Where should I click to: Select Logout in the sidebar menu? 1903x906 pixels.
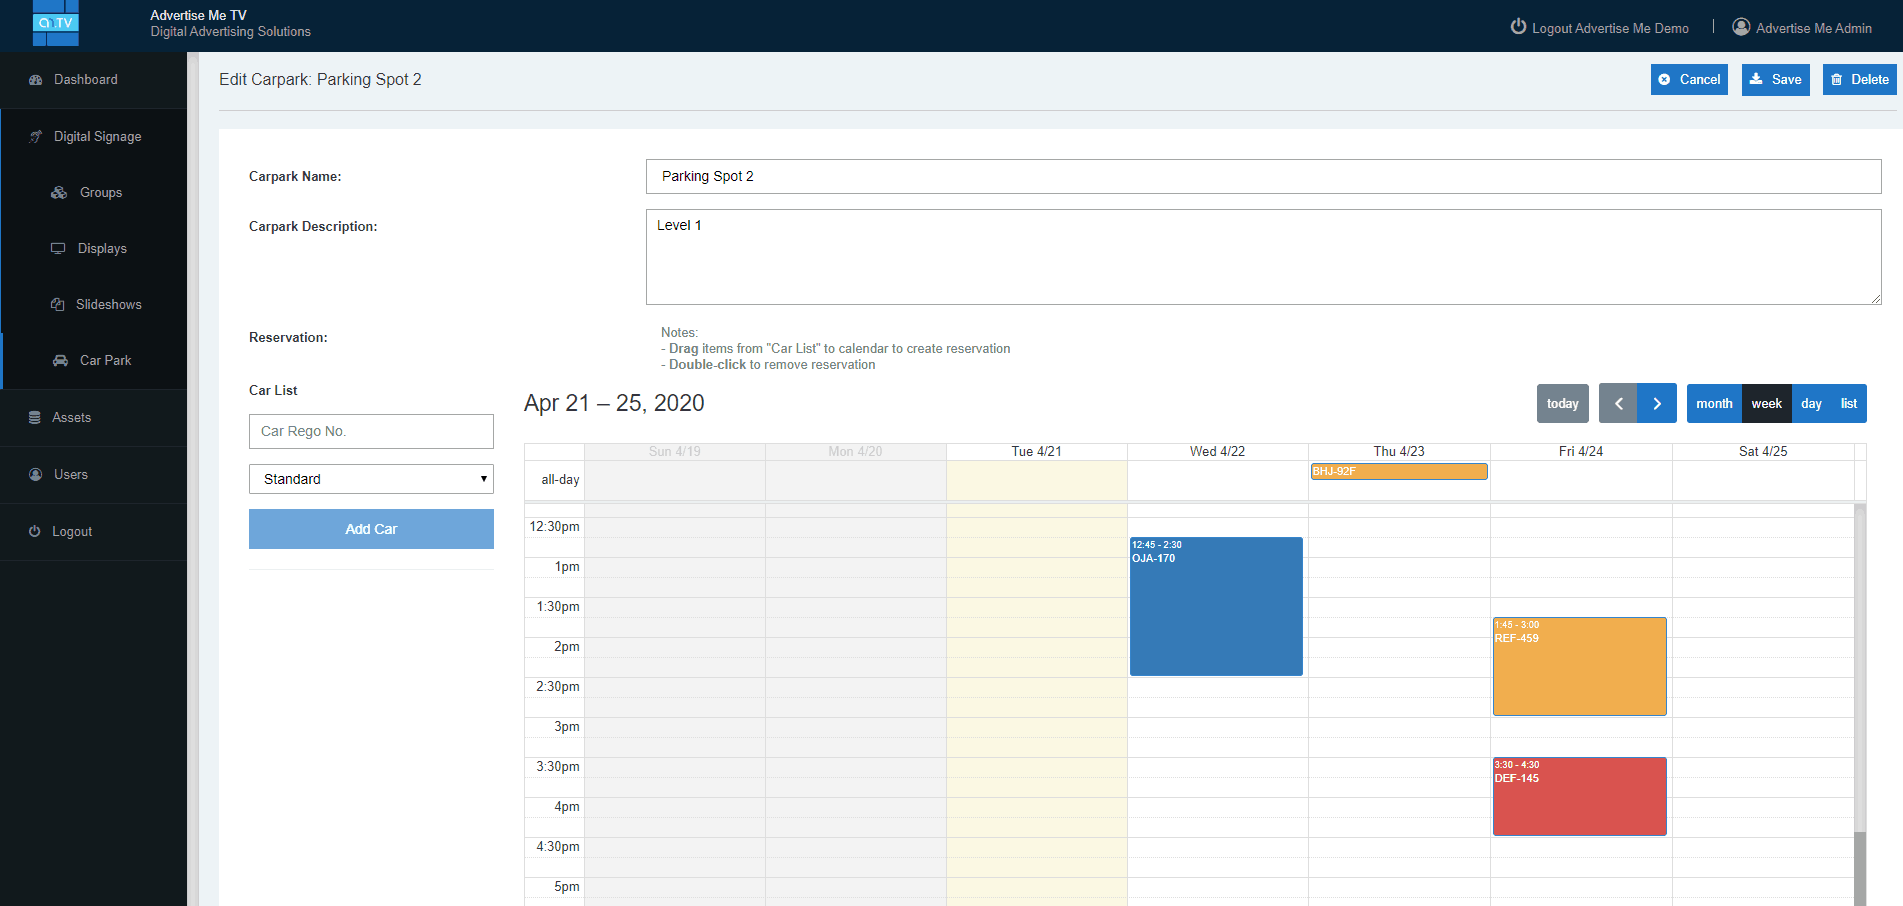coord(72,532)
